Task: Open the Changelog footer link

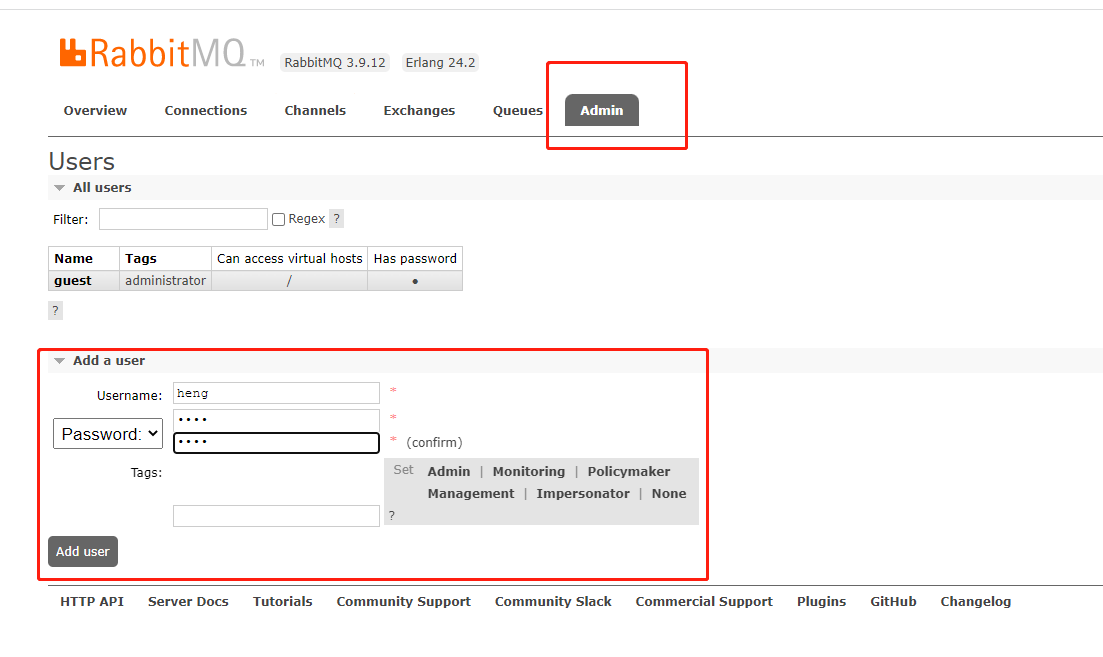Action: point(976,601)
